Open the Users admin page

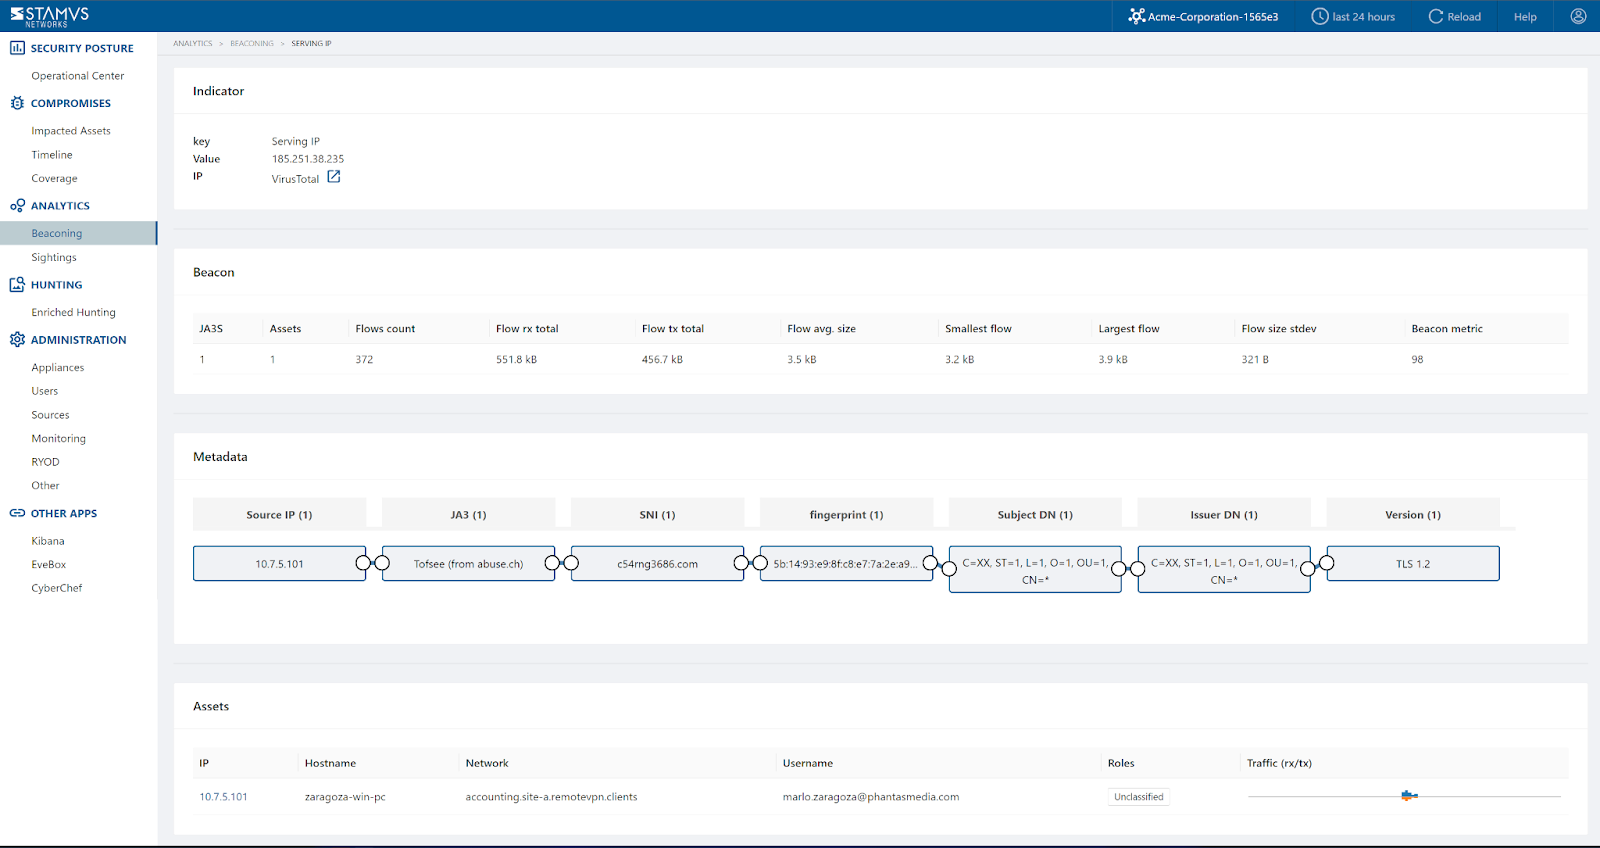coord(45,391)
